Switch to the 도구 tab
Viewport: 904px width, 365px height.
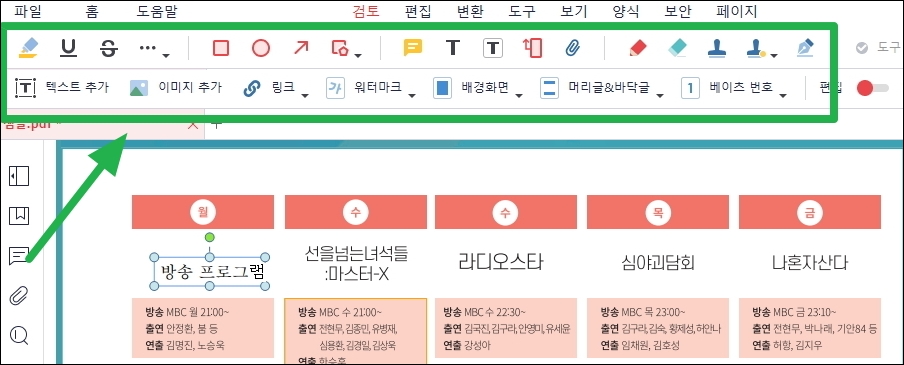[522, 12]
